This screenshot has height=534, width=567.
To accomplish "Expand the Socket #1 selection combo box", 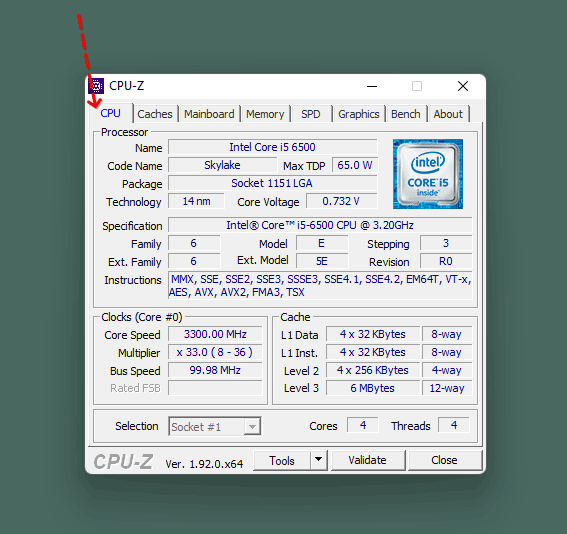I will [x=214, y=427].
